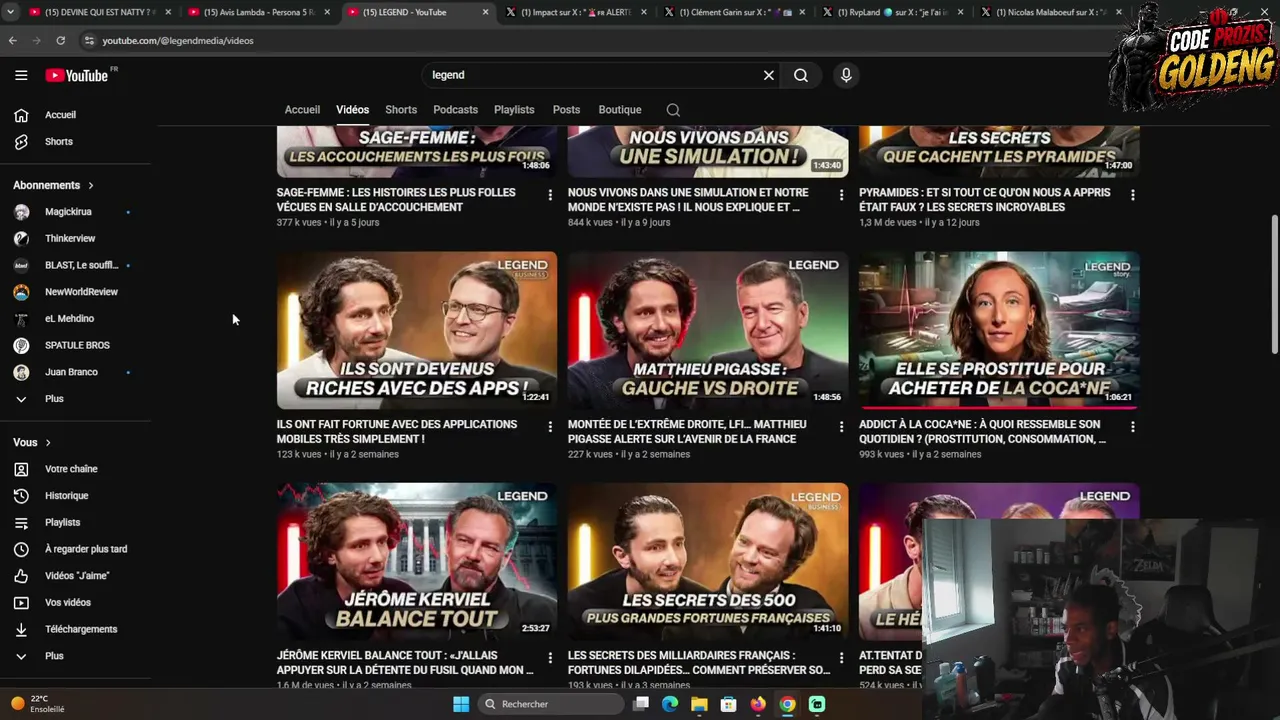Open options for Jérôme Kerviel video
Viewport: 1280px width, 720px height.
click(550, 658)
